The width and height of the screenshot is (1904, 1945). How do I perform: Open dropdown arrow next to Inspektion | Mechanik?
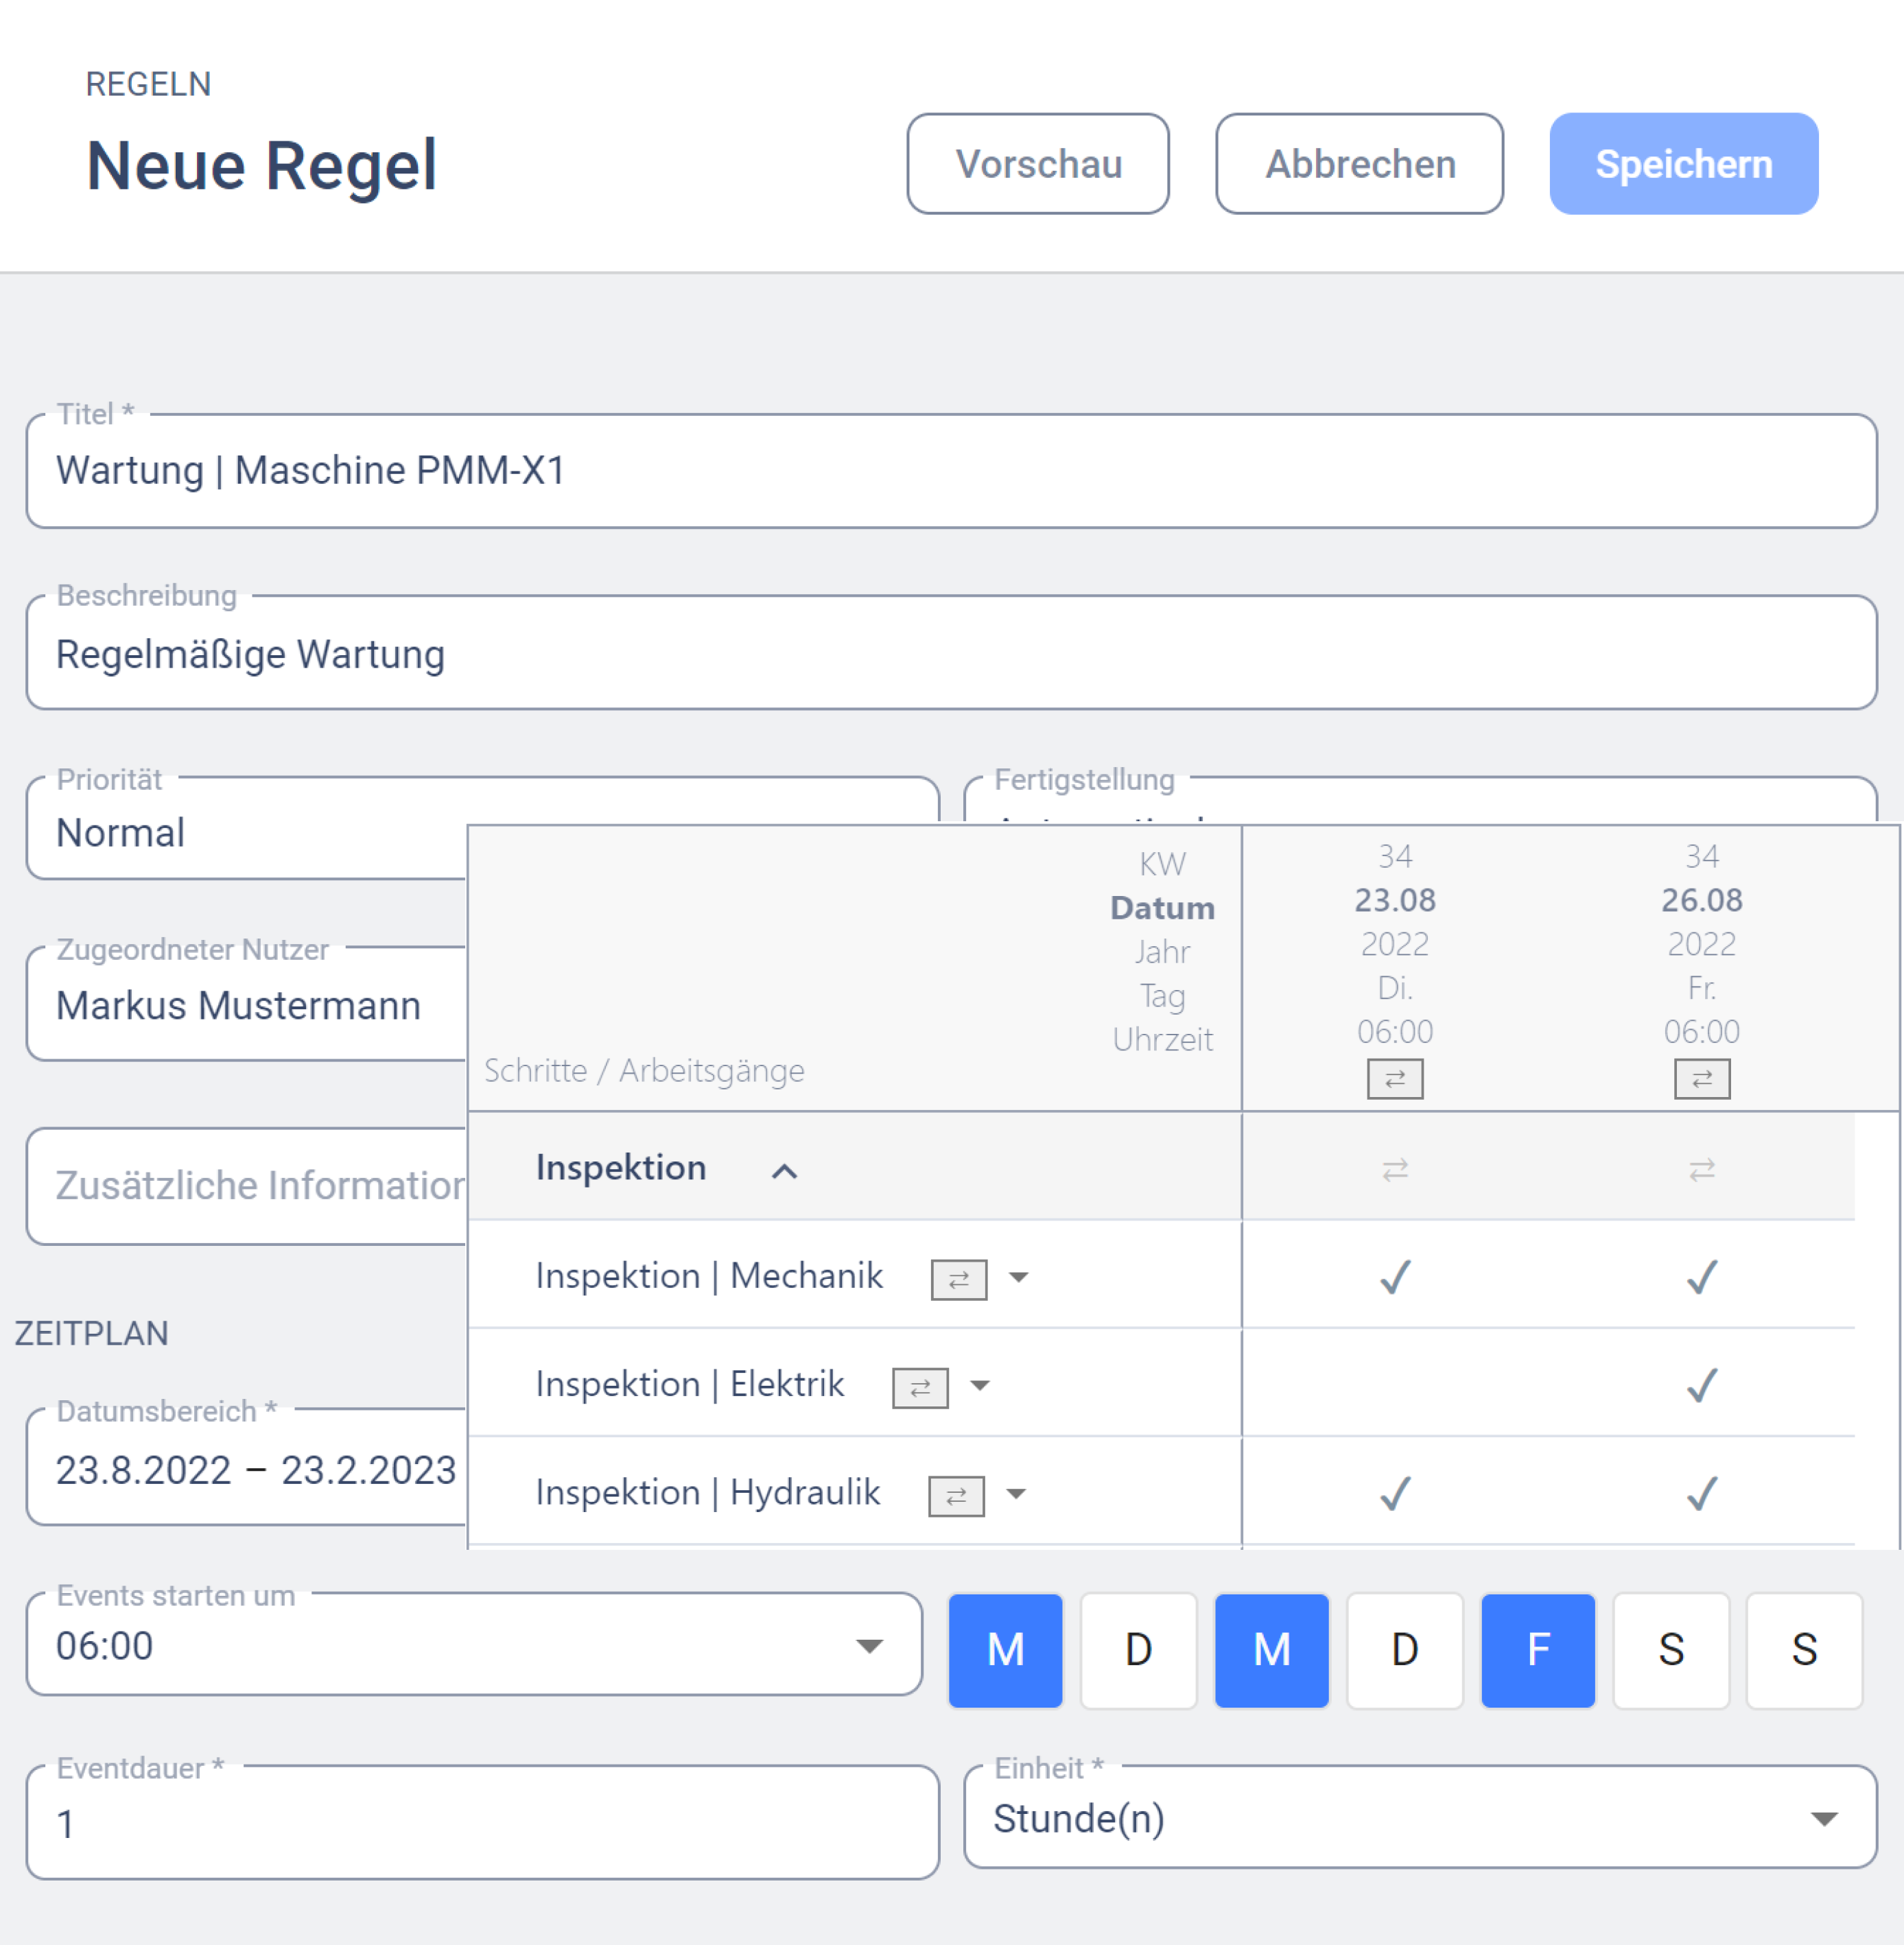pos(1018,1277)
